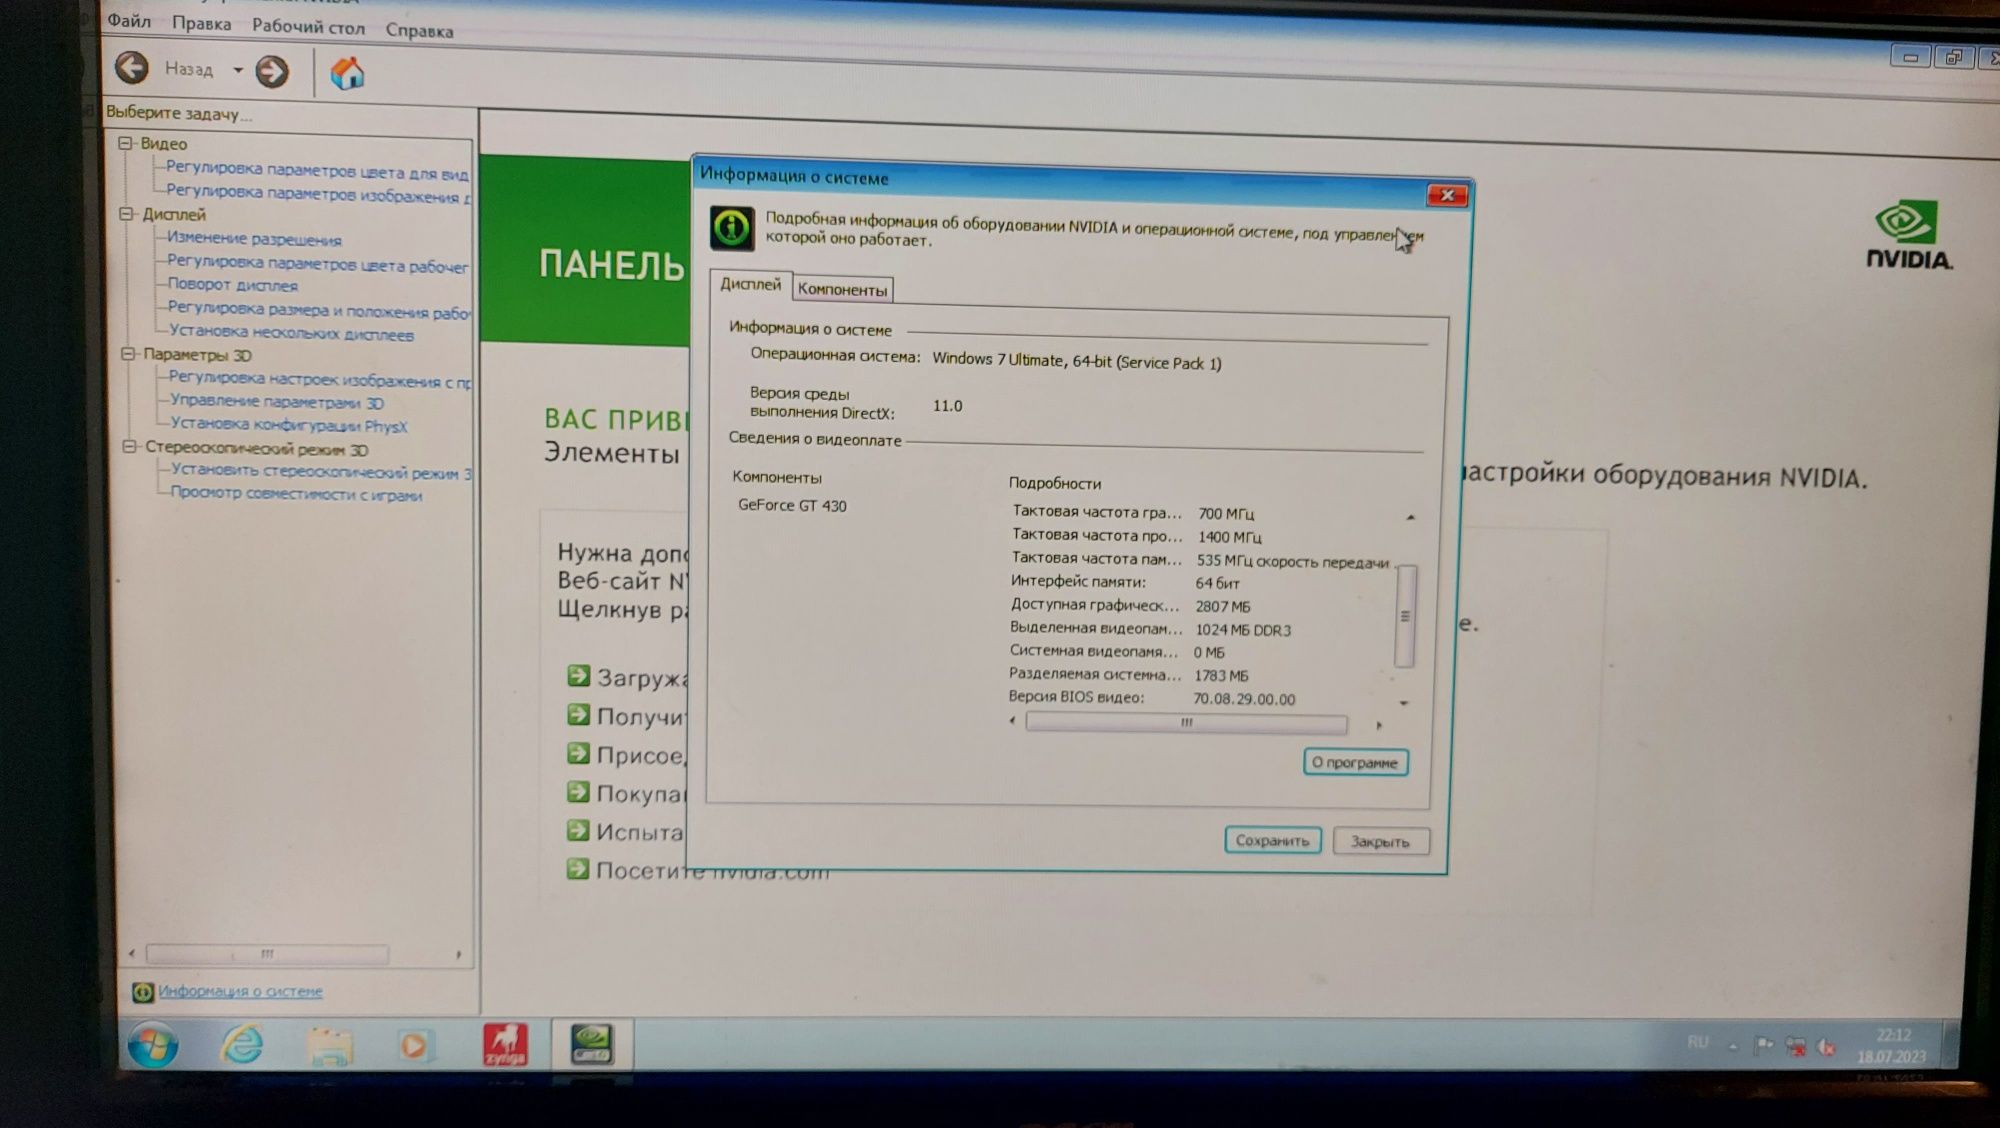Click the green arrow beside Загружа...

point(578,675)
